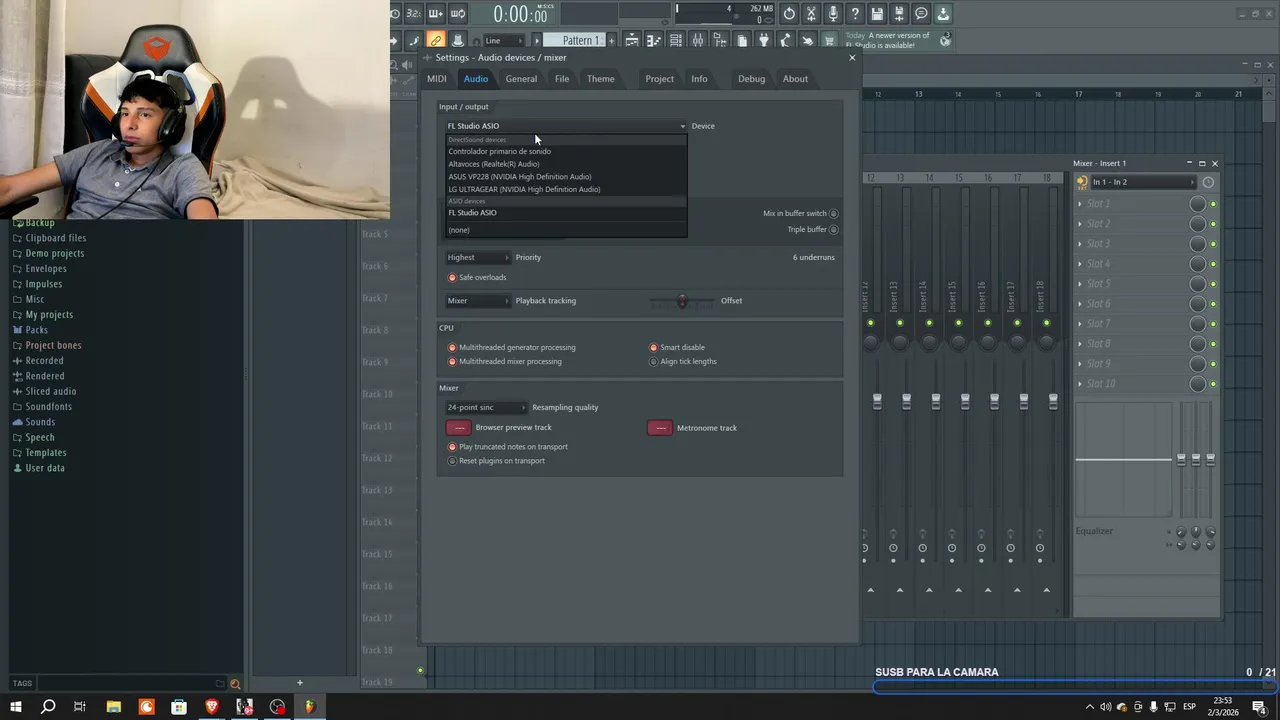Switch to the About tab
Screen dimensions: 1280x720
795,79
